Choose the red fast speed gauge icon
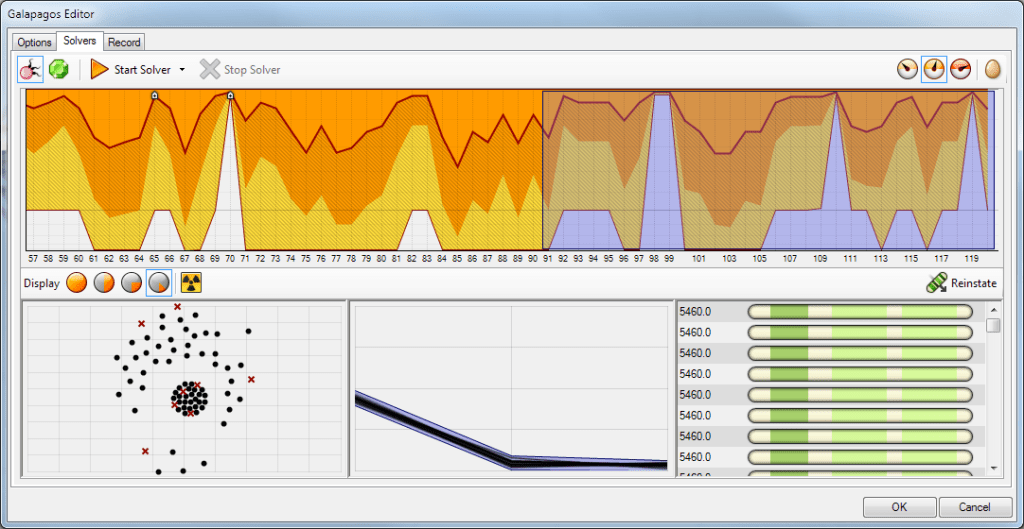Screen dimensions: 1024x529 (960, 70)
